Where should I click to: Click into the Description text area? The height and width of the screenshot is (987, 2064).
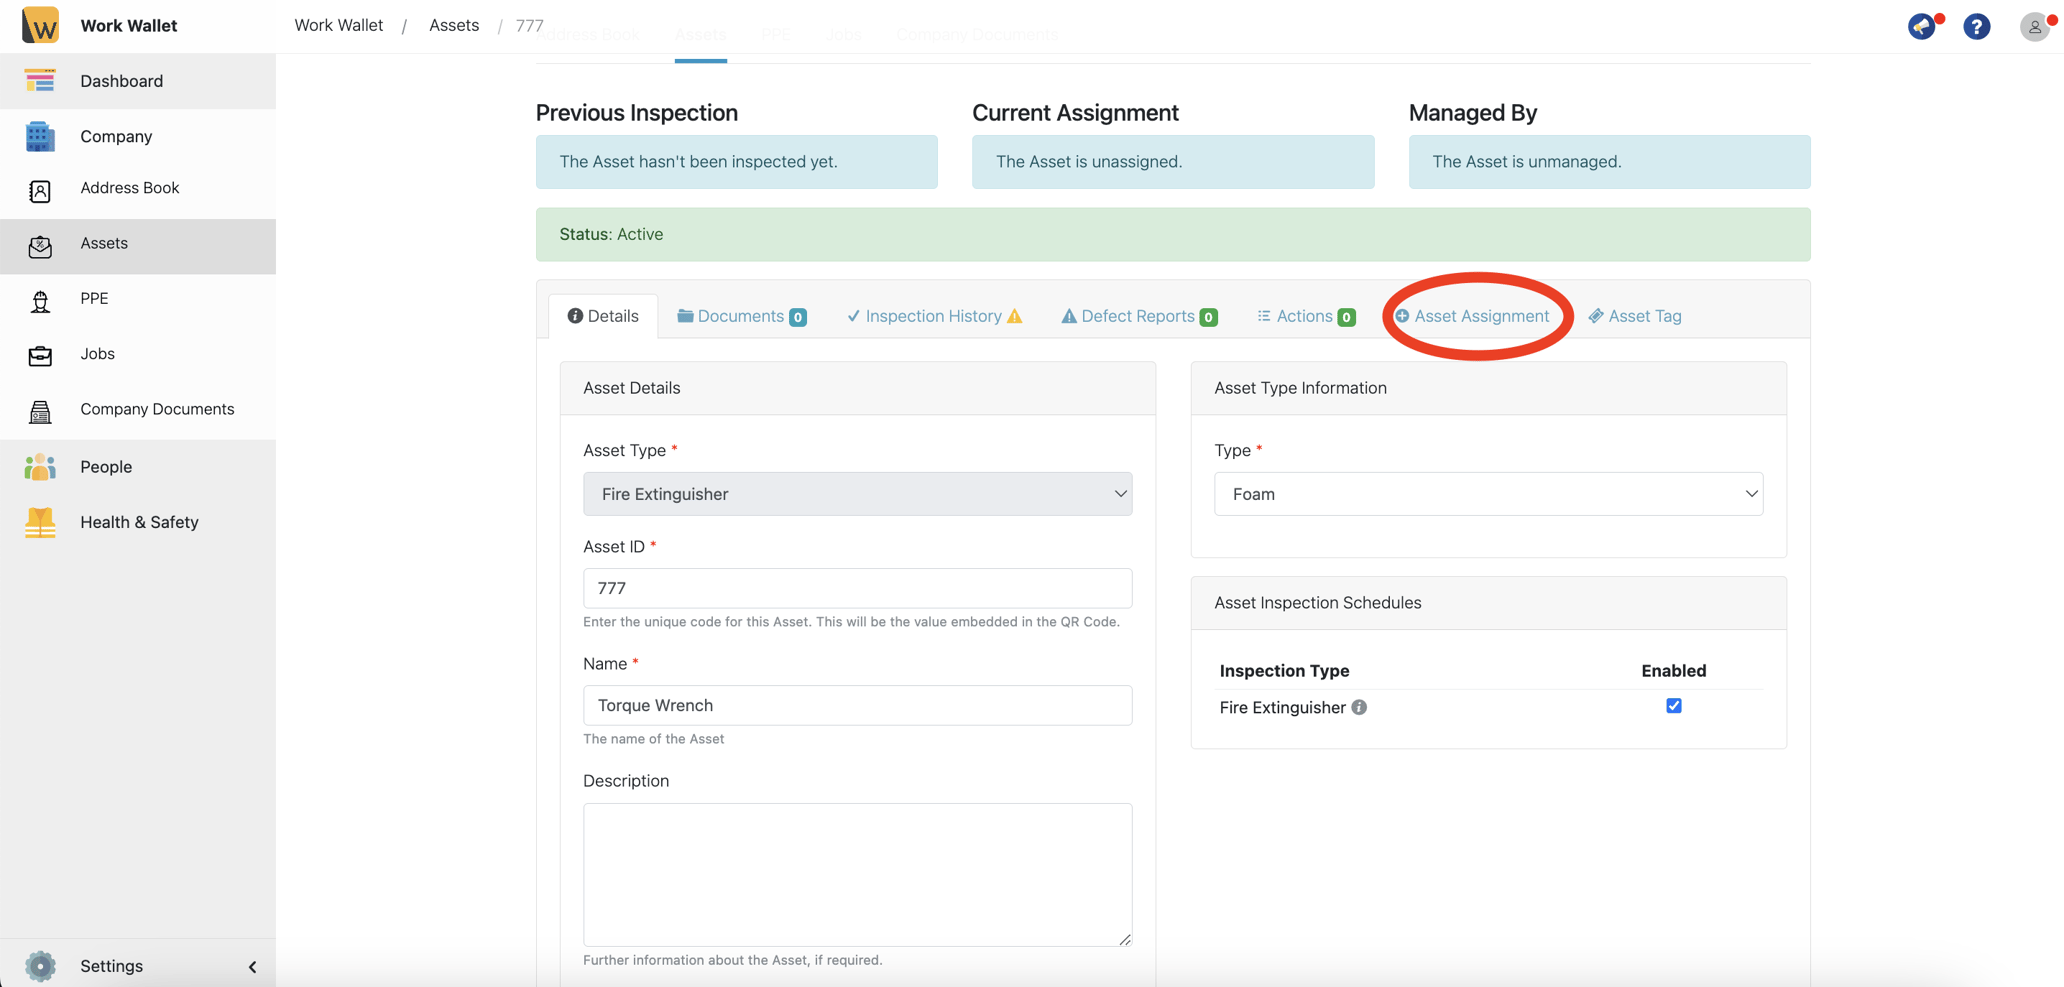pos(857,874)
